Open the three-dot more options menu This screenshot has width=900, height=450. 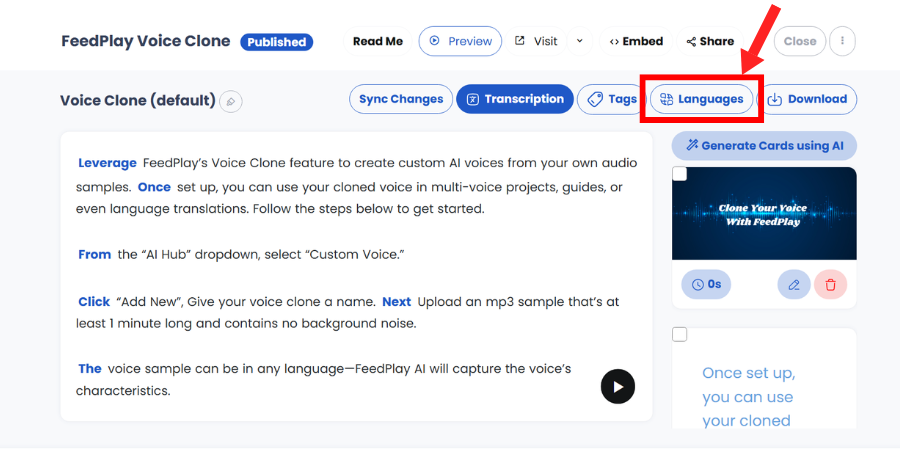843,41
